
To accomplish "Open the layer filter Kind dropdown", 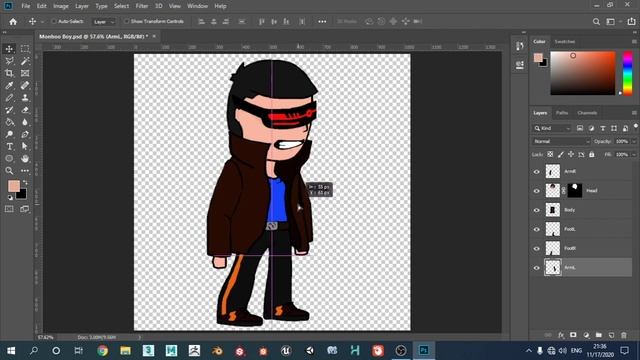I will point(552,128).
